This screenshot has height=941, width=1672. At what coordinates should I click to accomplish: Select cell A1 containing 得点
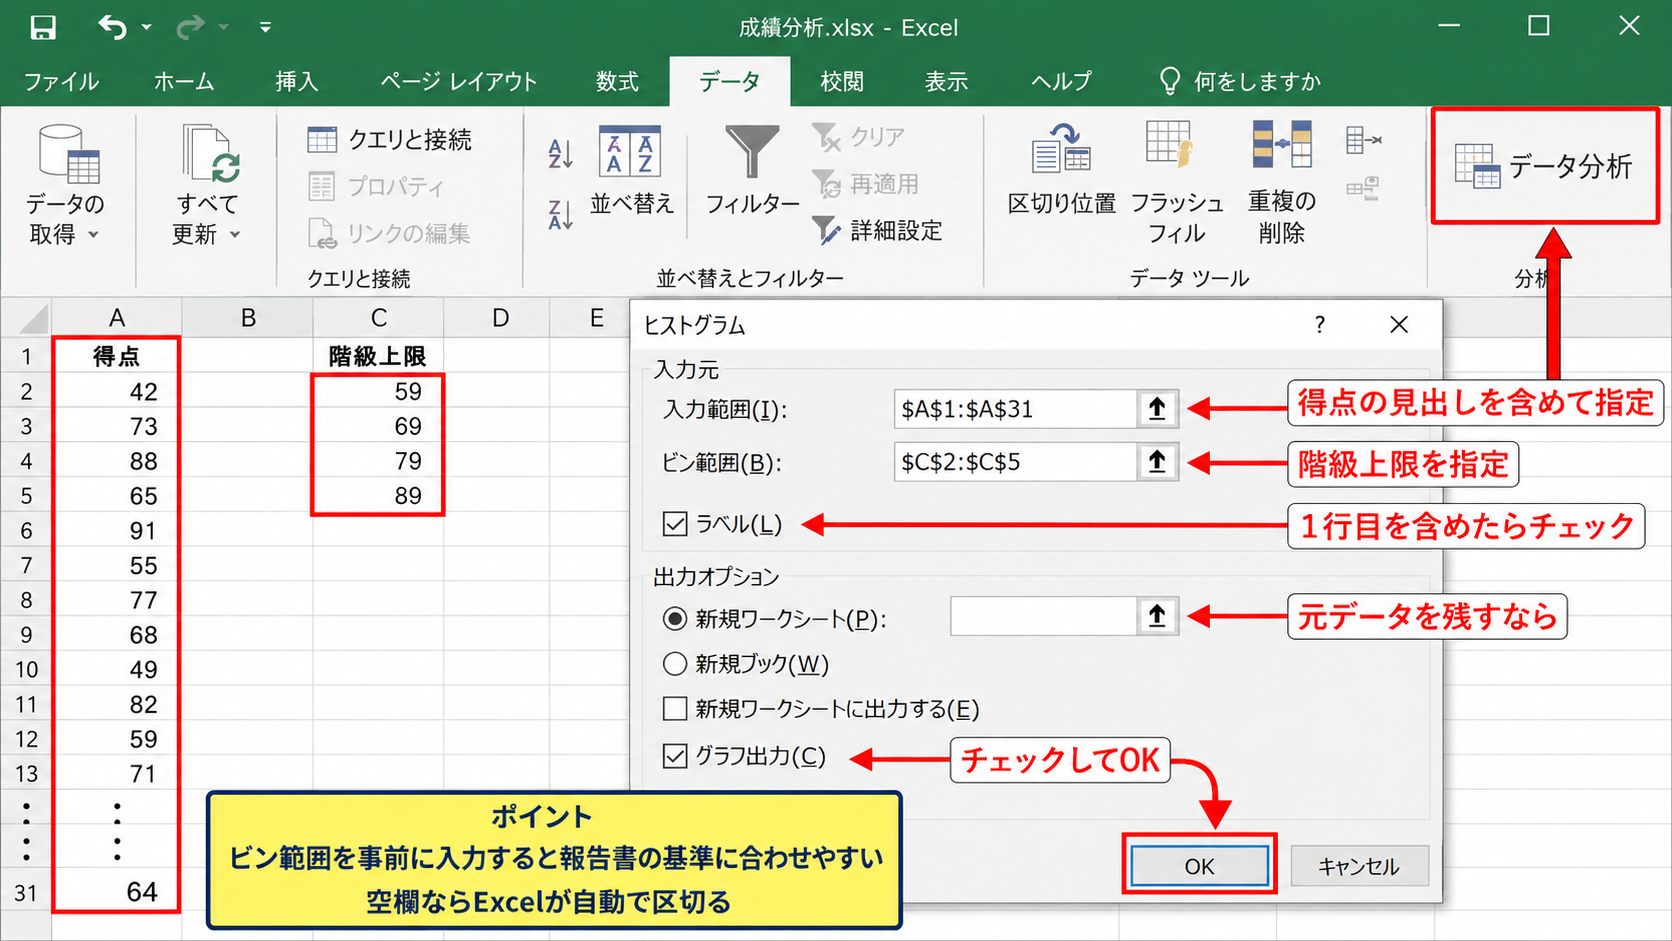point(117,356)
